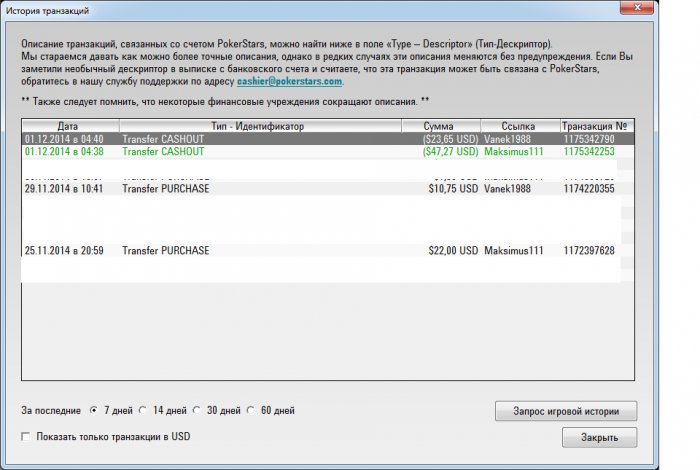This screenshot has height=470, width=700.
Task: Select the row dated 01.12.2014 в 04:40
Action: coord(328,139)
